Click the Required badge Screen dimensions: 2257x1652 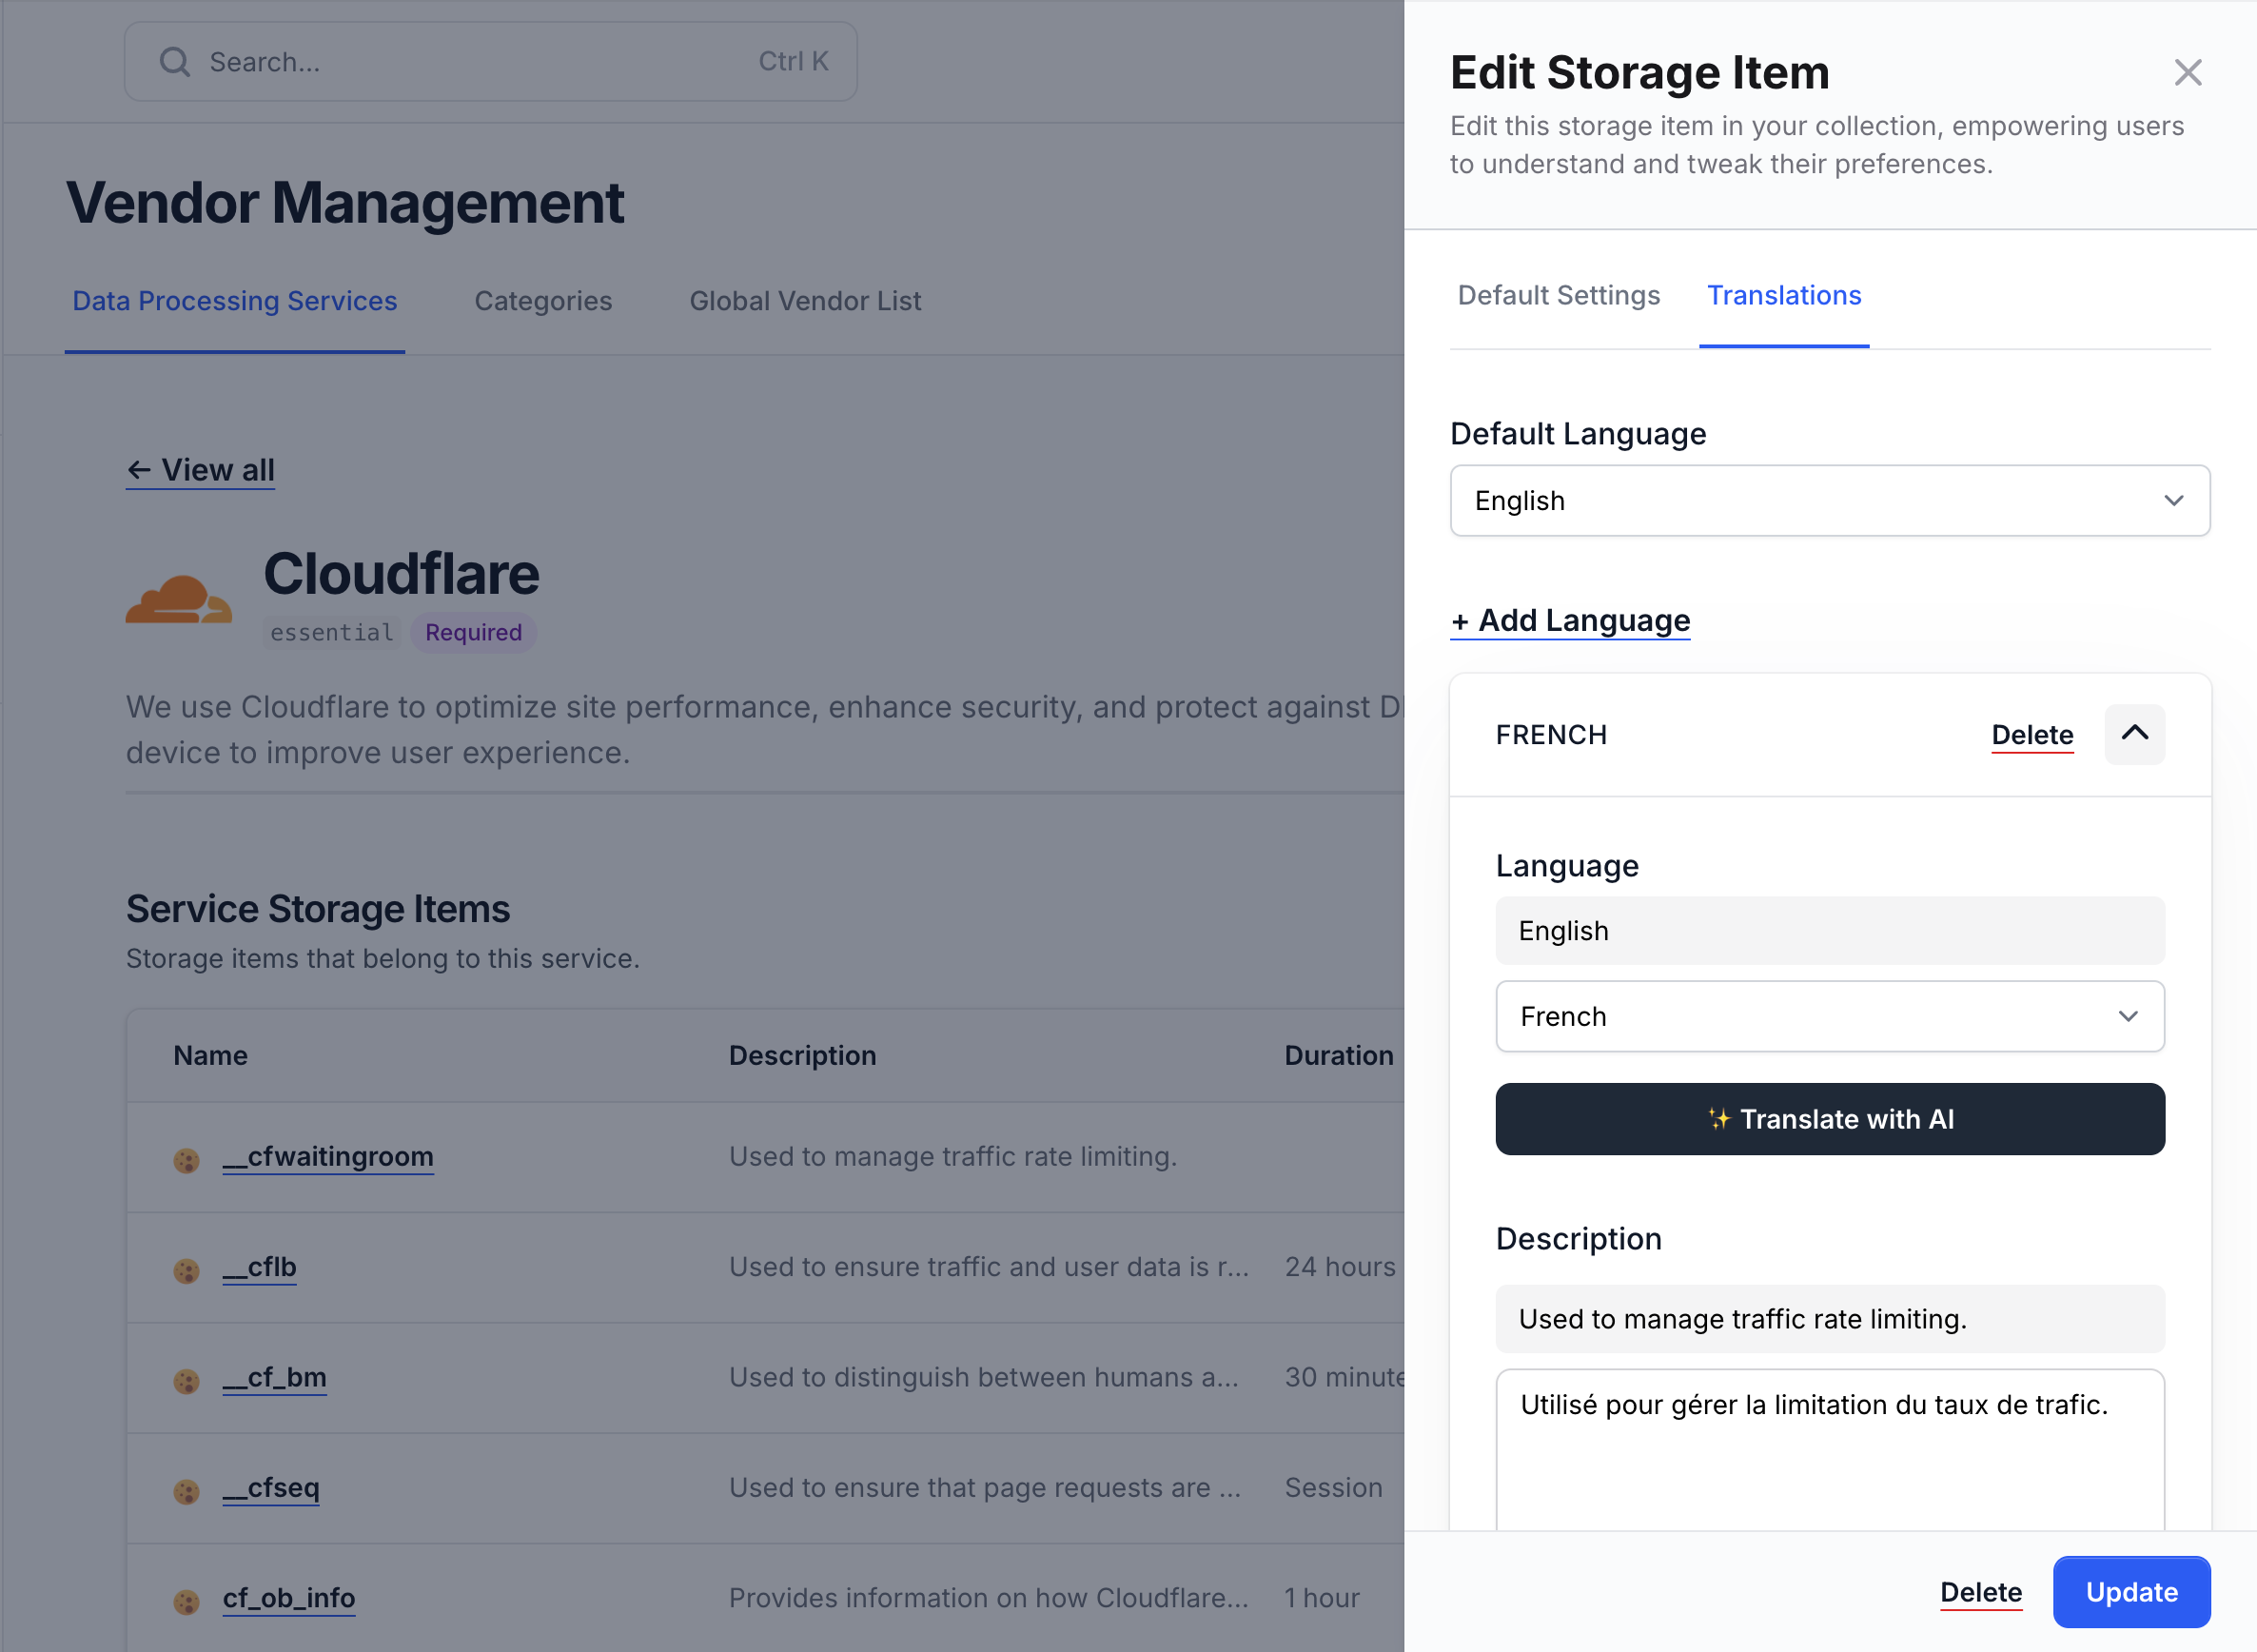[x=474, y=632]
